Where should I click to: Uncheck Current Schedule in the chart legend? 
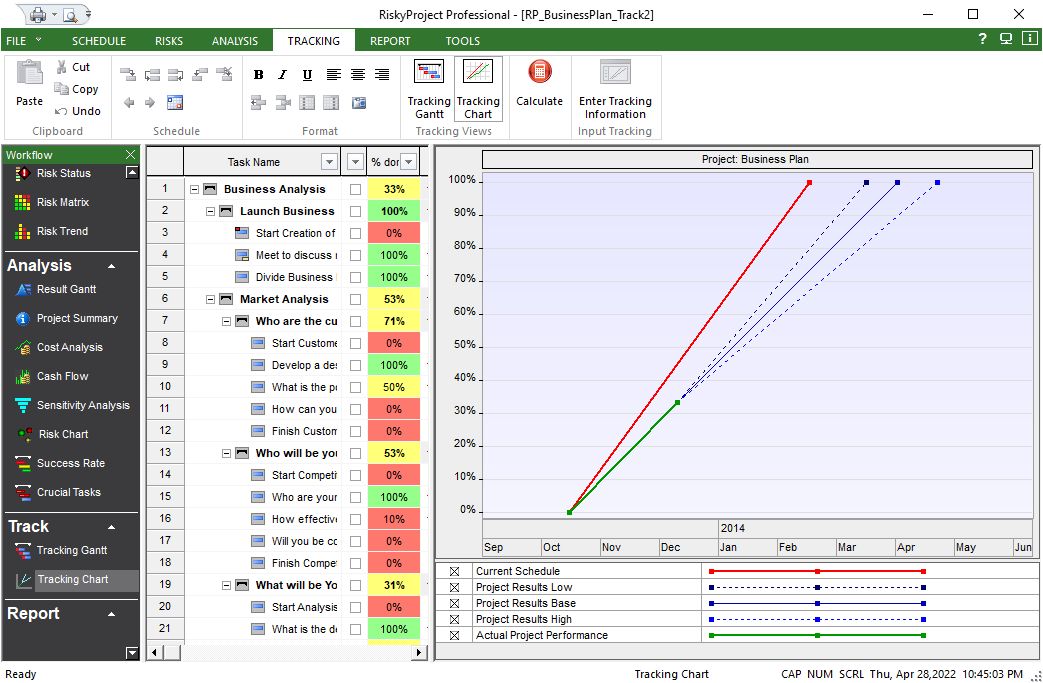454,571
